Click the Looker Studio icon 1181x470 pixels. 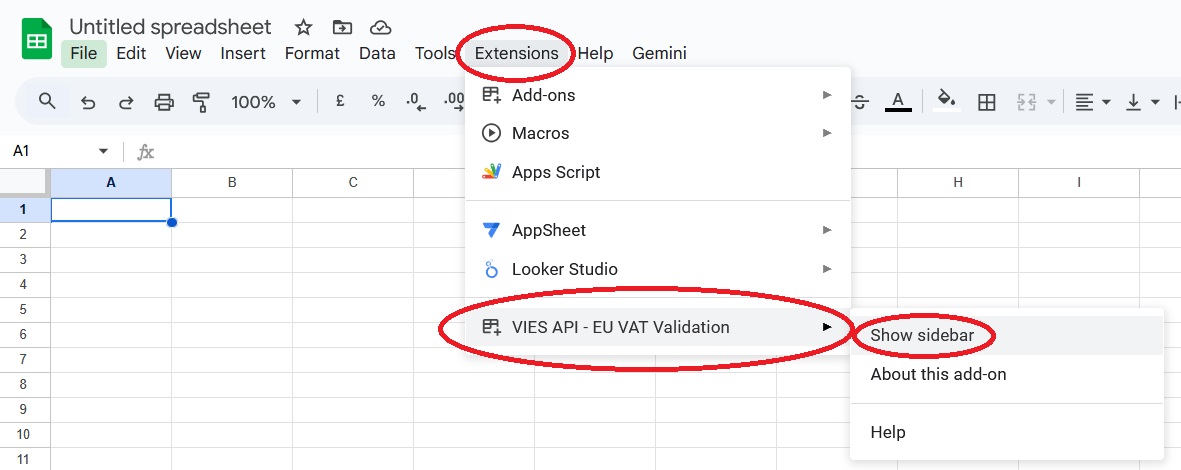[x=491, y=269]
